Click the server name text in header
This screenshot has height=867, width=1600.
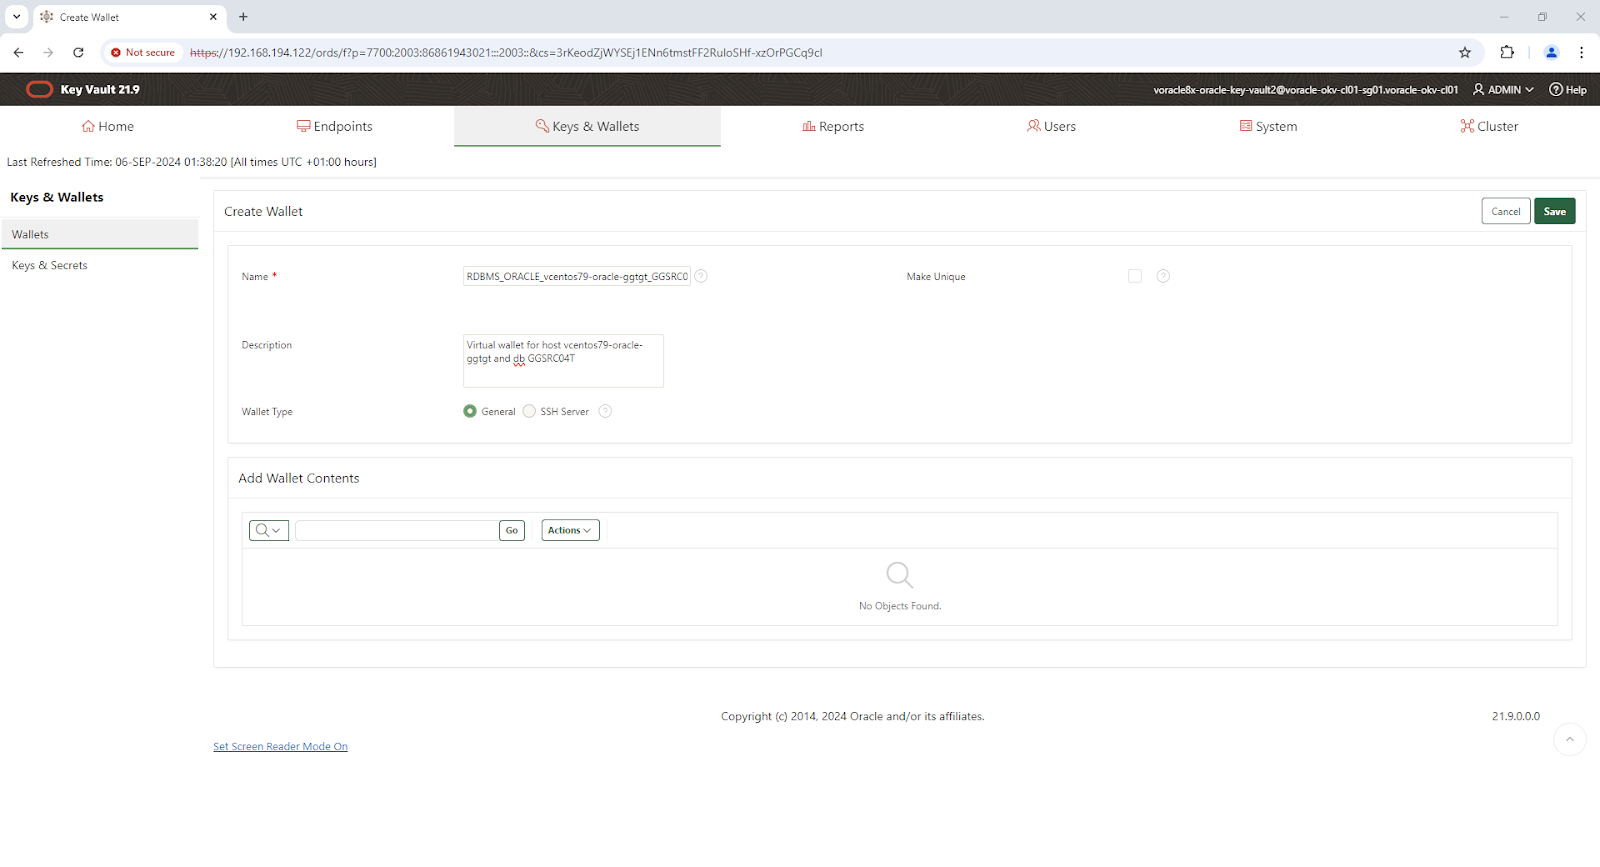tap(1305, 89)
